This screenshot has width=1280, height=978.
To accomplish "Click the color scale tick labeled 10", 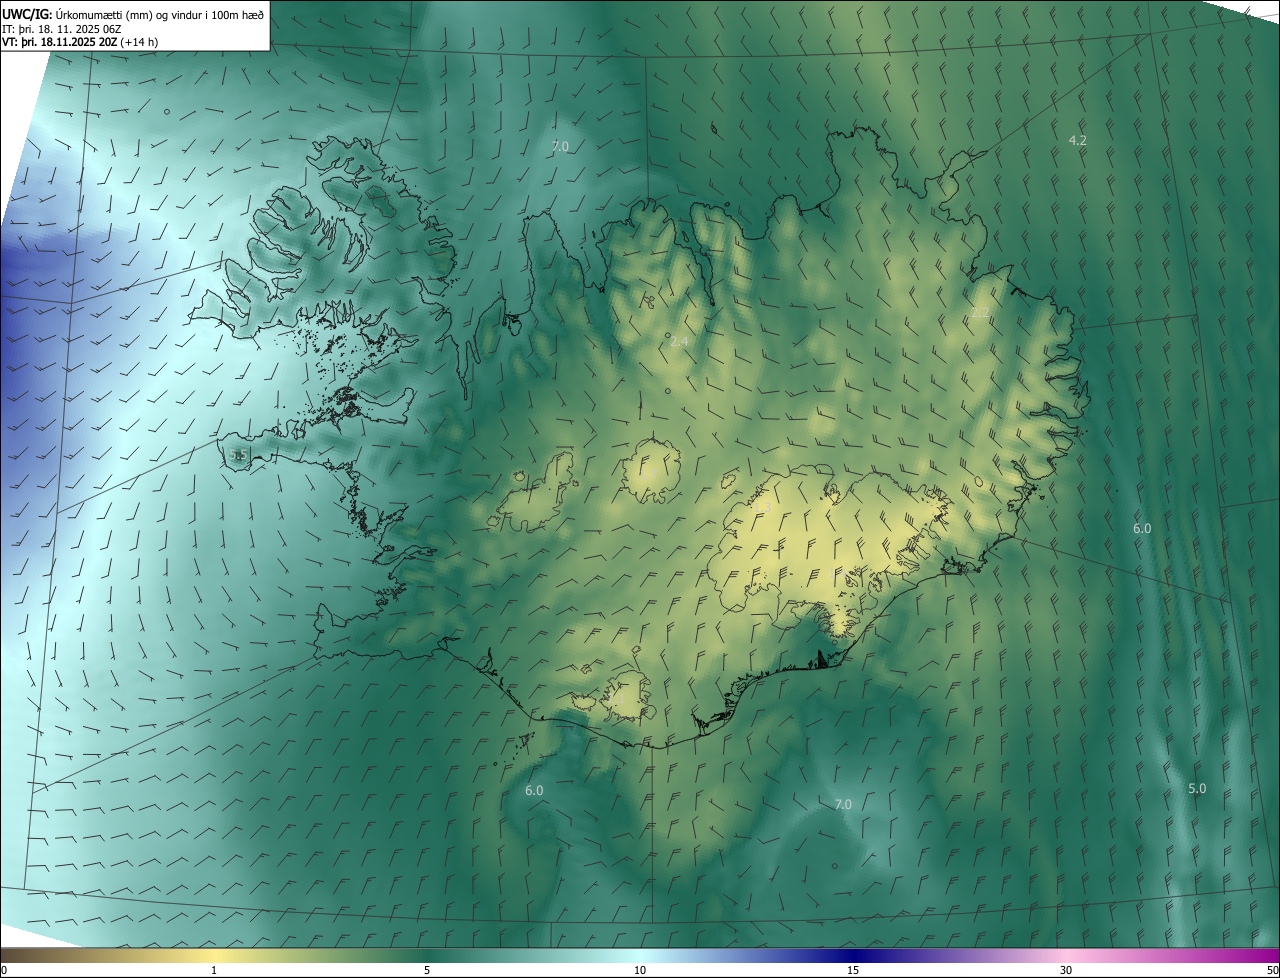I will (640, 971).
